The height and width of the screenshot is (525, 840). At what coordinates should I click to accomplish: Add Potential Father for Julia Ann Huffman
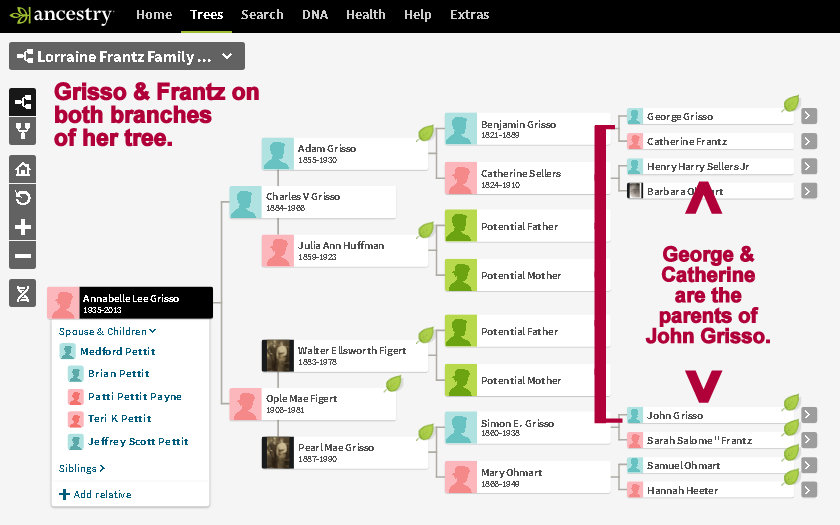point(526,226)
